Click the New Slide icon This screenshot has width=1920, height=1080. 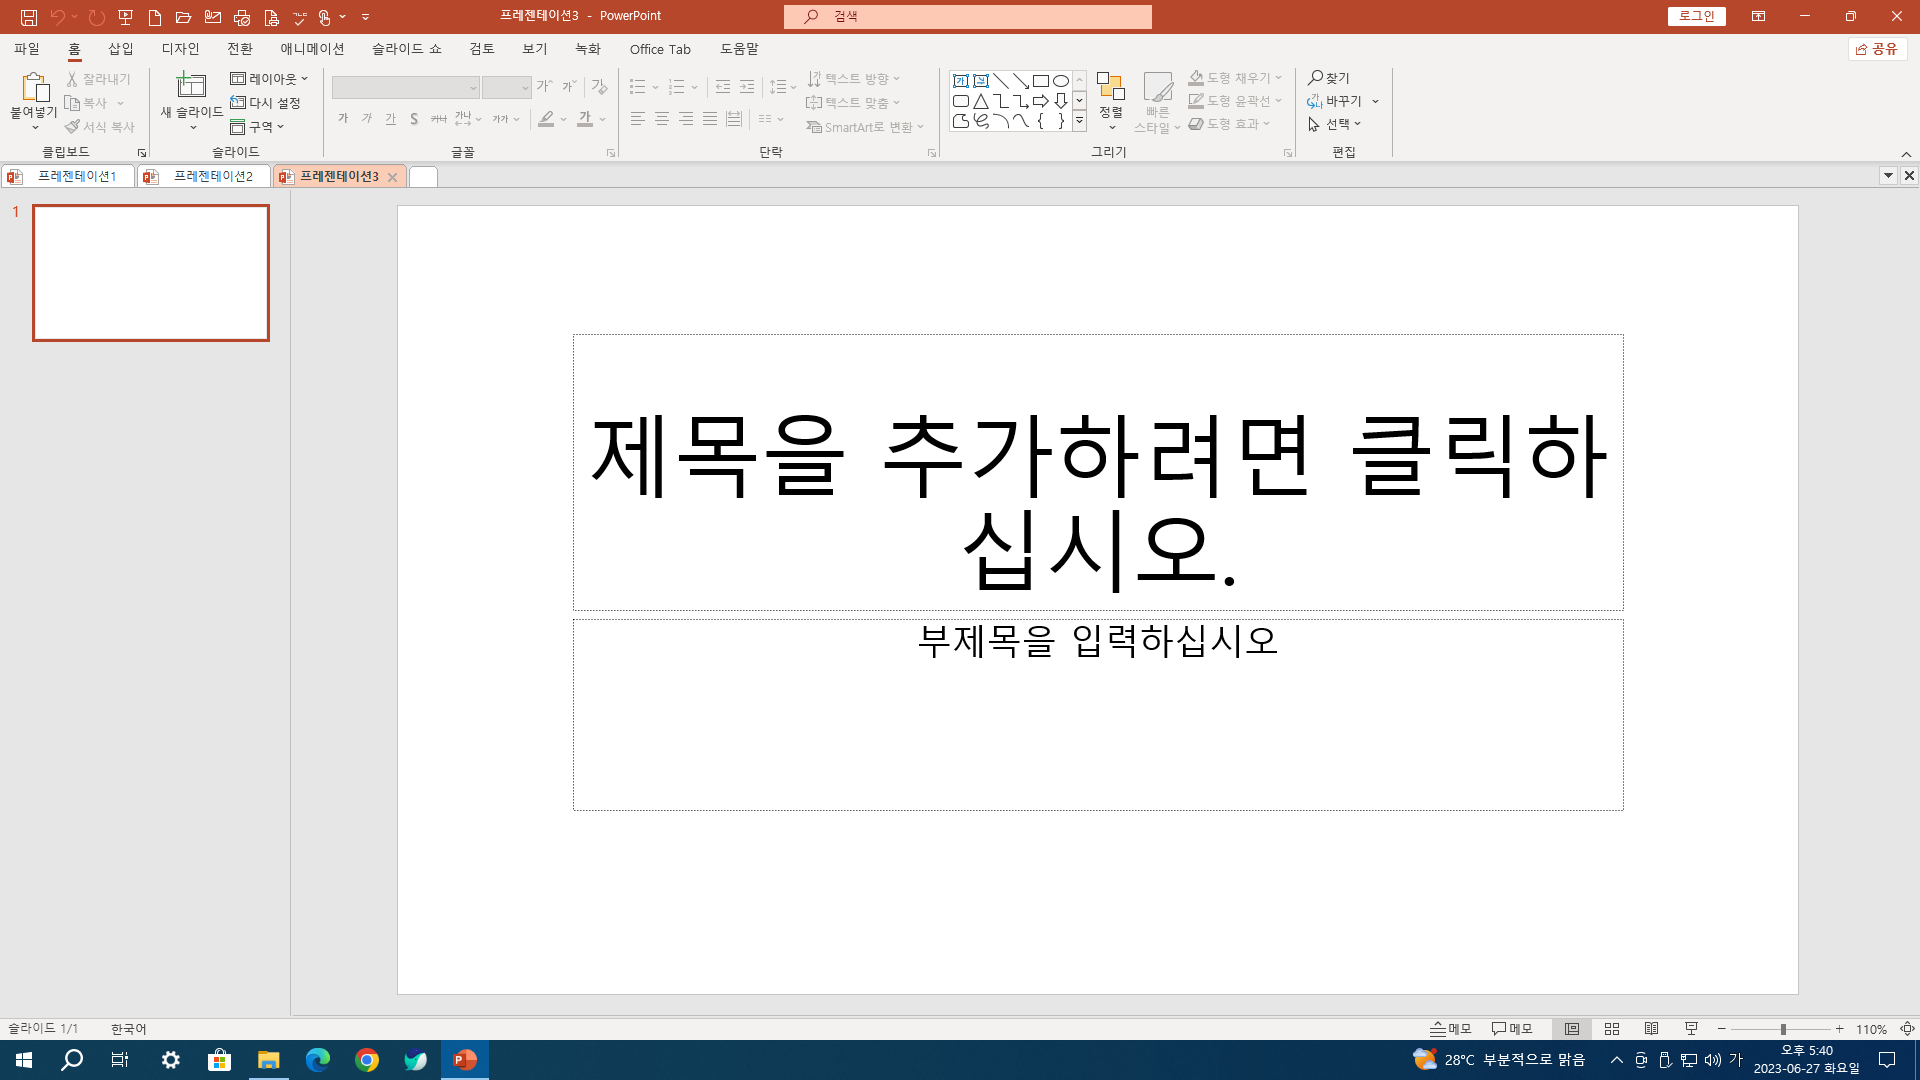[191, 86]
